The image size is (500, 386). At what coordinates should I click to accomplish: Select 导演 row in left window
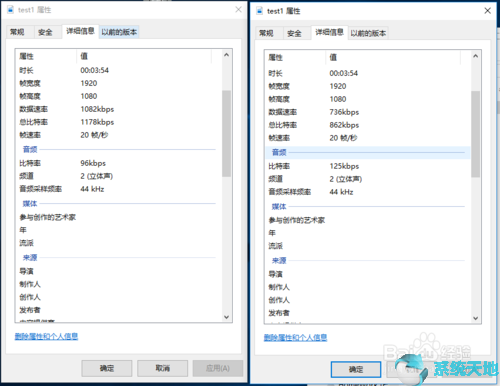pos(118,271)
